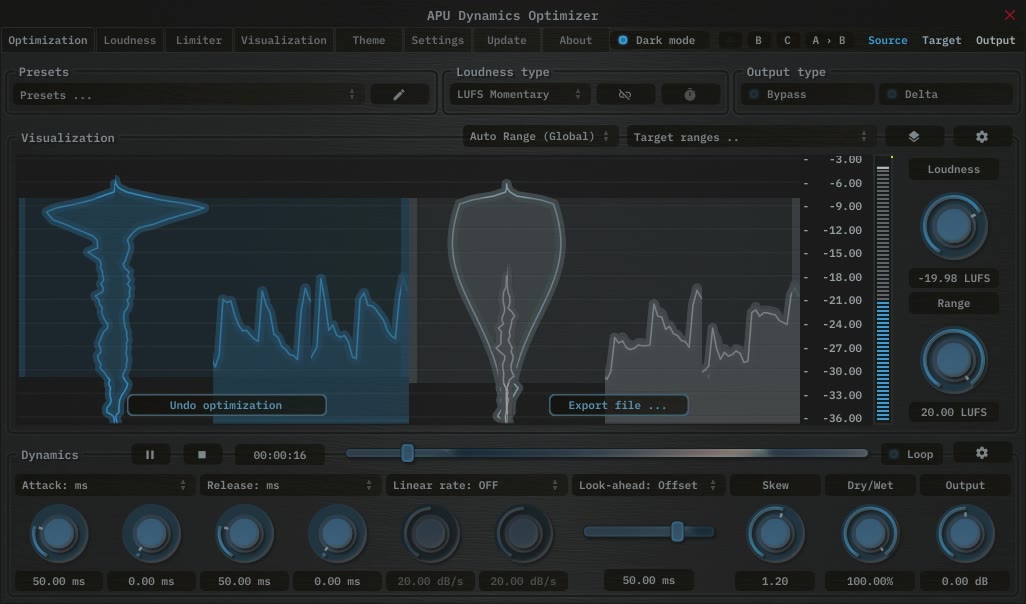Click the Undo optimization button

pyautogui.click(x=226, y=406)
